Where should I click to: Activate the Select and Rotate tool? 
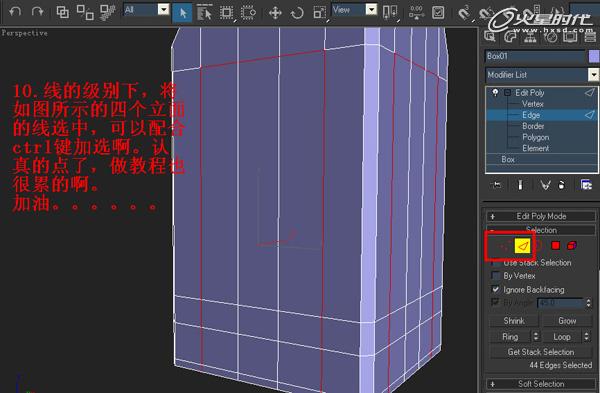[297, 13]
